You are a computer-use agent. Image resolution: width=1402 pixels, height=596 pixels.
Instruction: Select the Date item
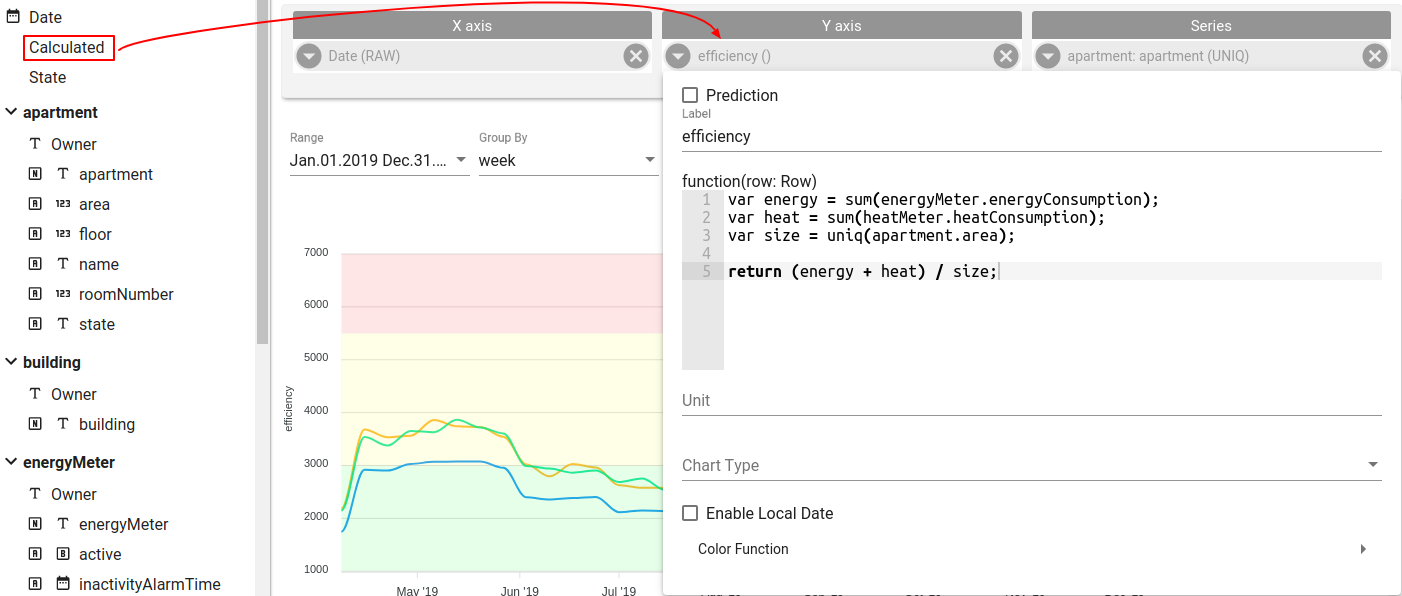(x=45, y=17)
